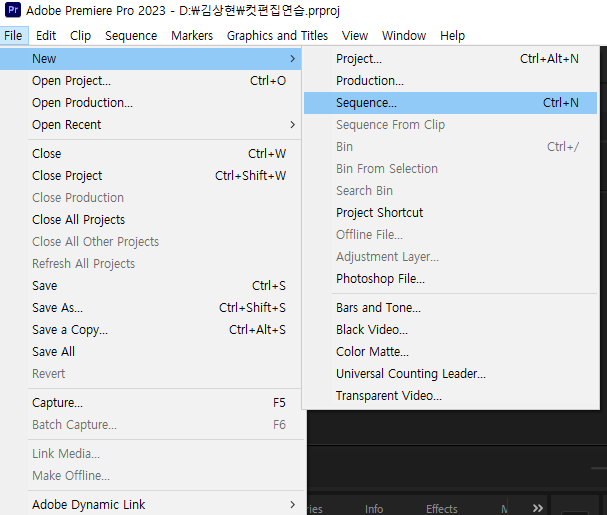Open the Help menu
This screenshot has width=607, height=515.
[x=453, y=36]
